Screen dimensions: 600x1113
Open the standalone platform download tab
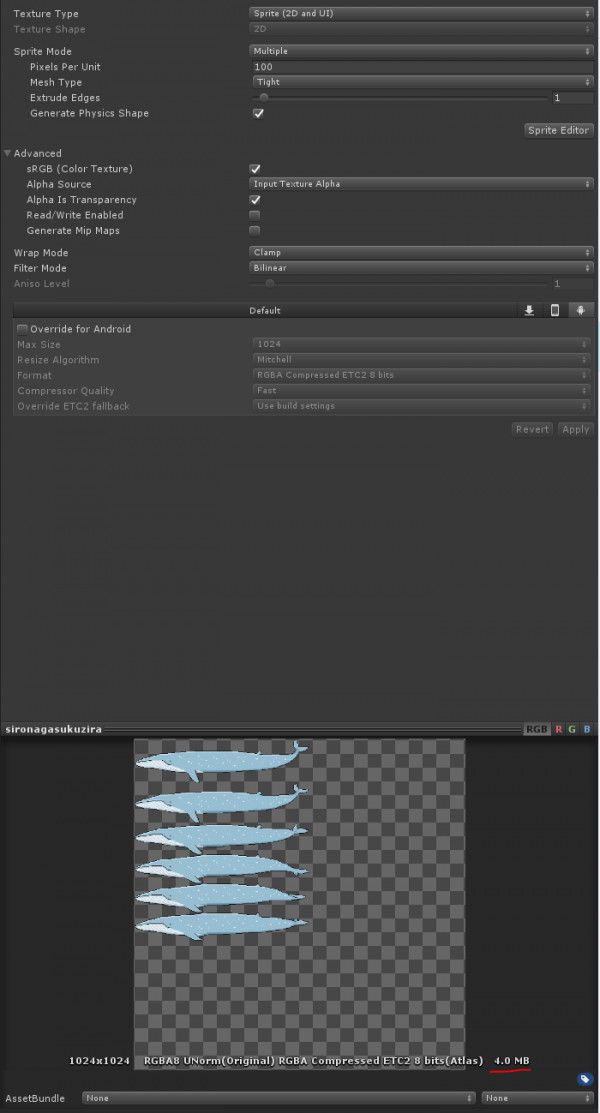pyautogui.click(x=529, y=310)
